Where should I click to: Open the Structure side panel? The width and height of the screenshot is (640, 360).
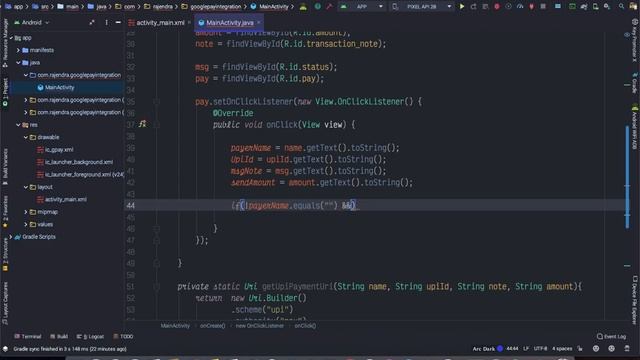coord(5,254)
